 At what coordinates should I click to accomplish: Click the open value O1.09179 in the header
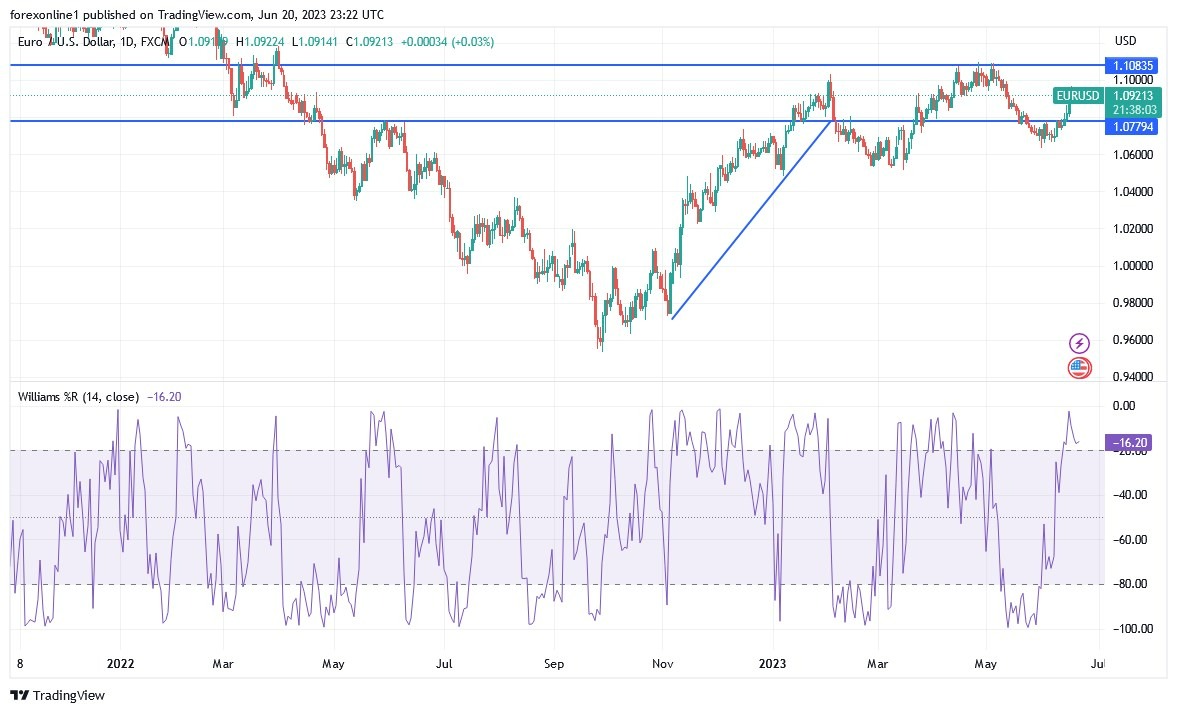click(203, 42)
